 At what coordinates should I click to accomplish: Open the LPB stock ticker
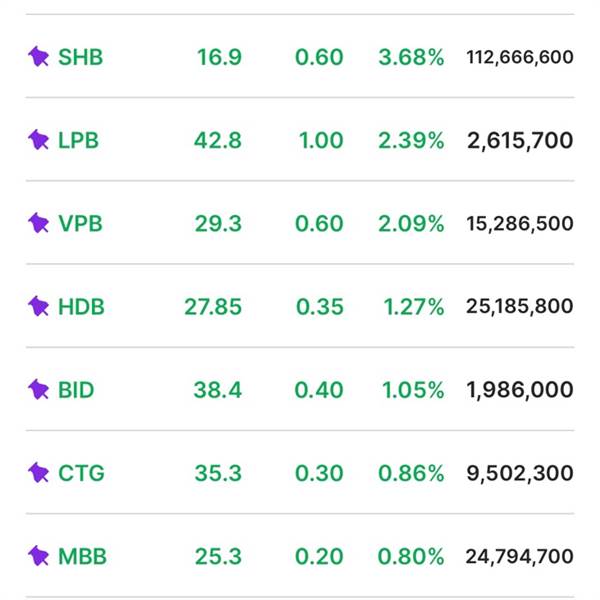[x=79, y=140]
